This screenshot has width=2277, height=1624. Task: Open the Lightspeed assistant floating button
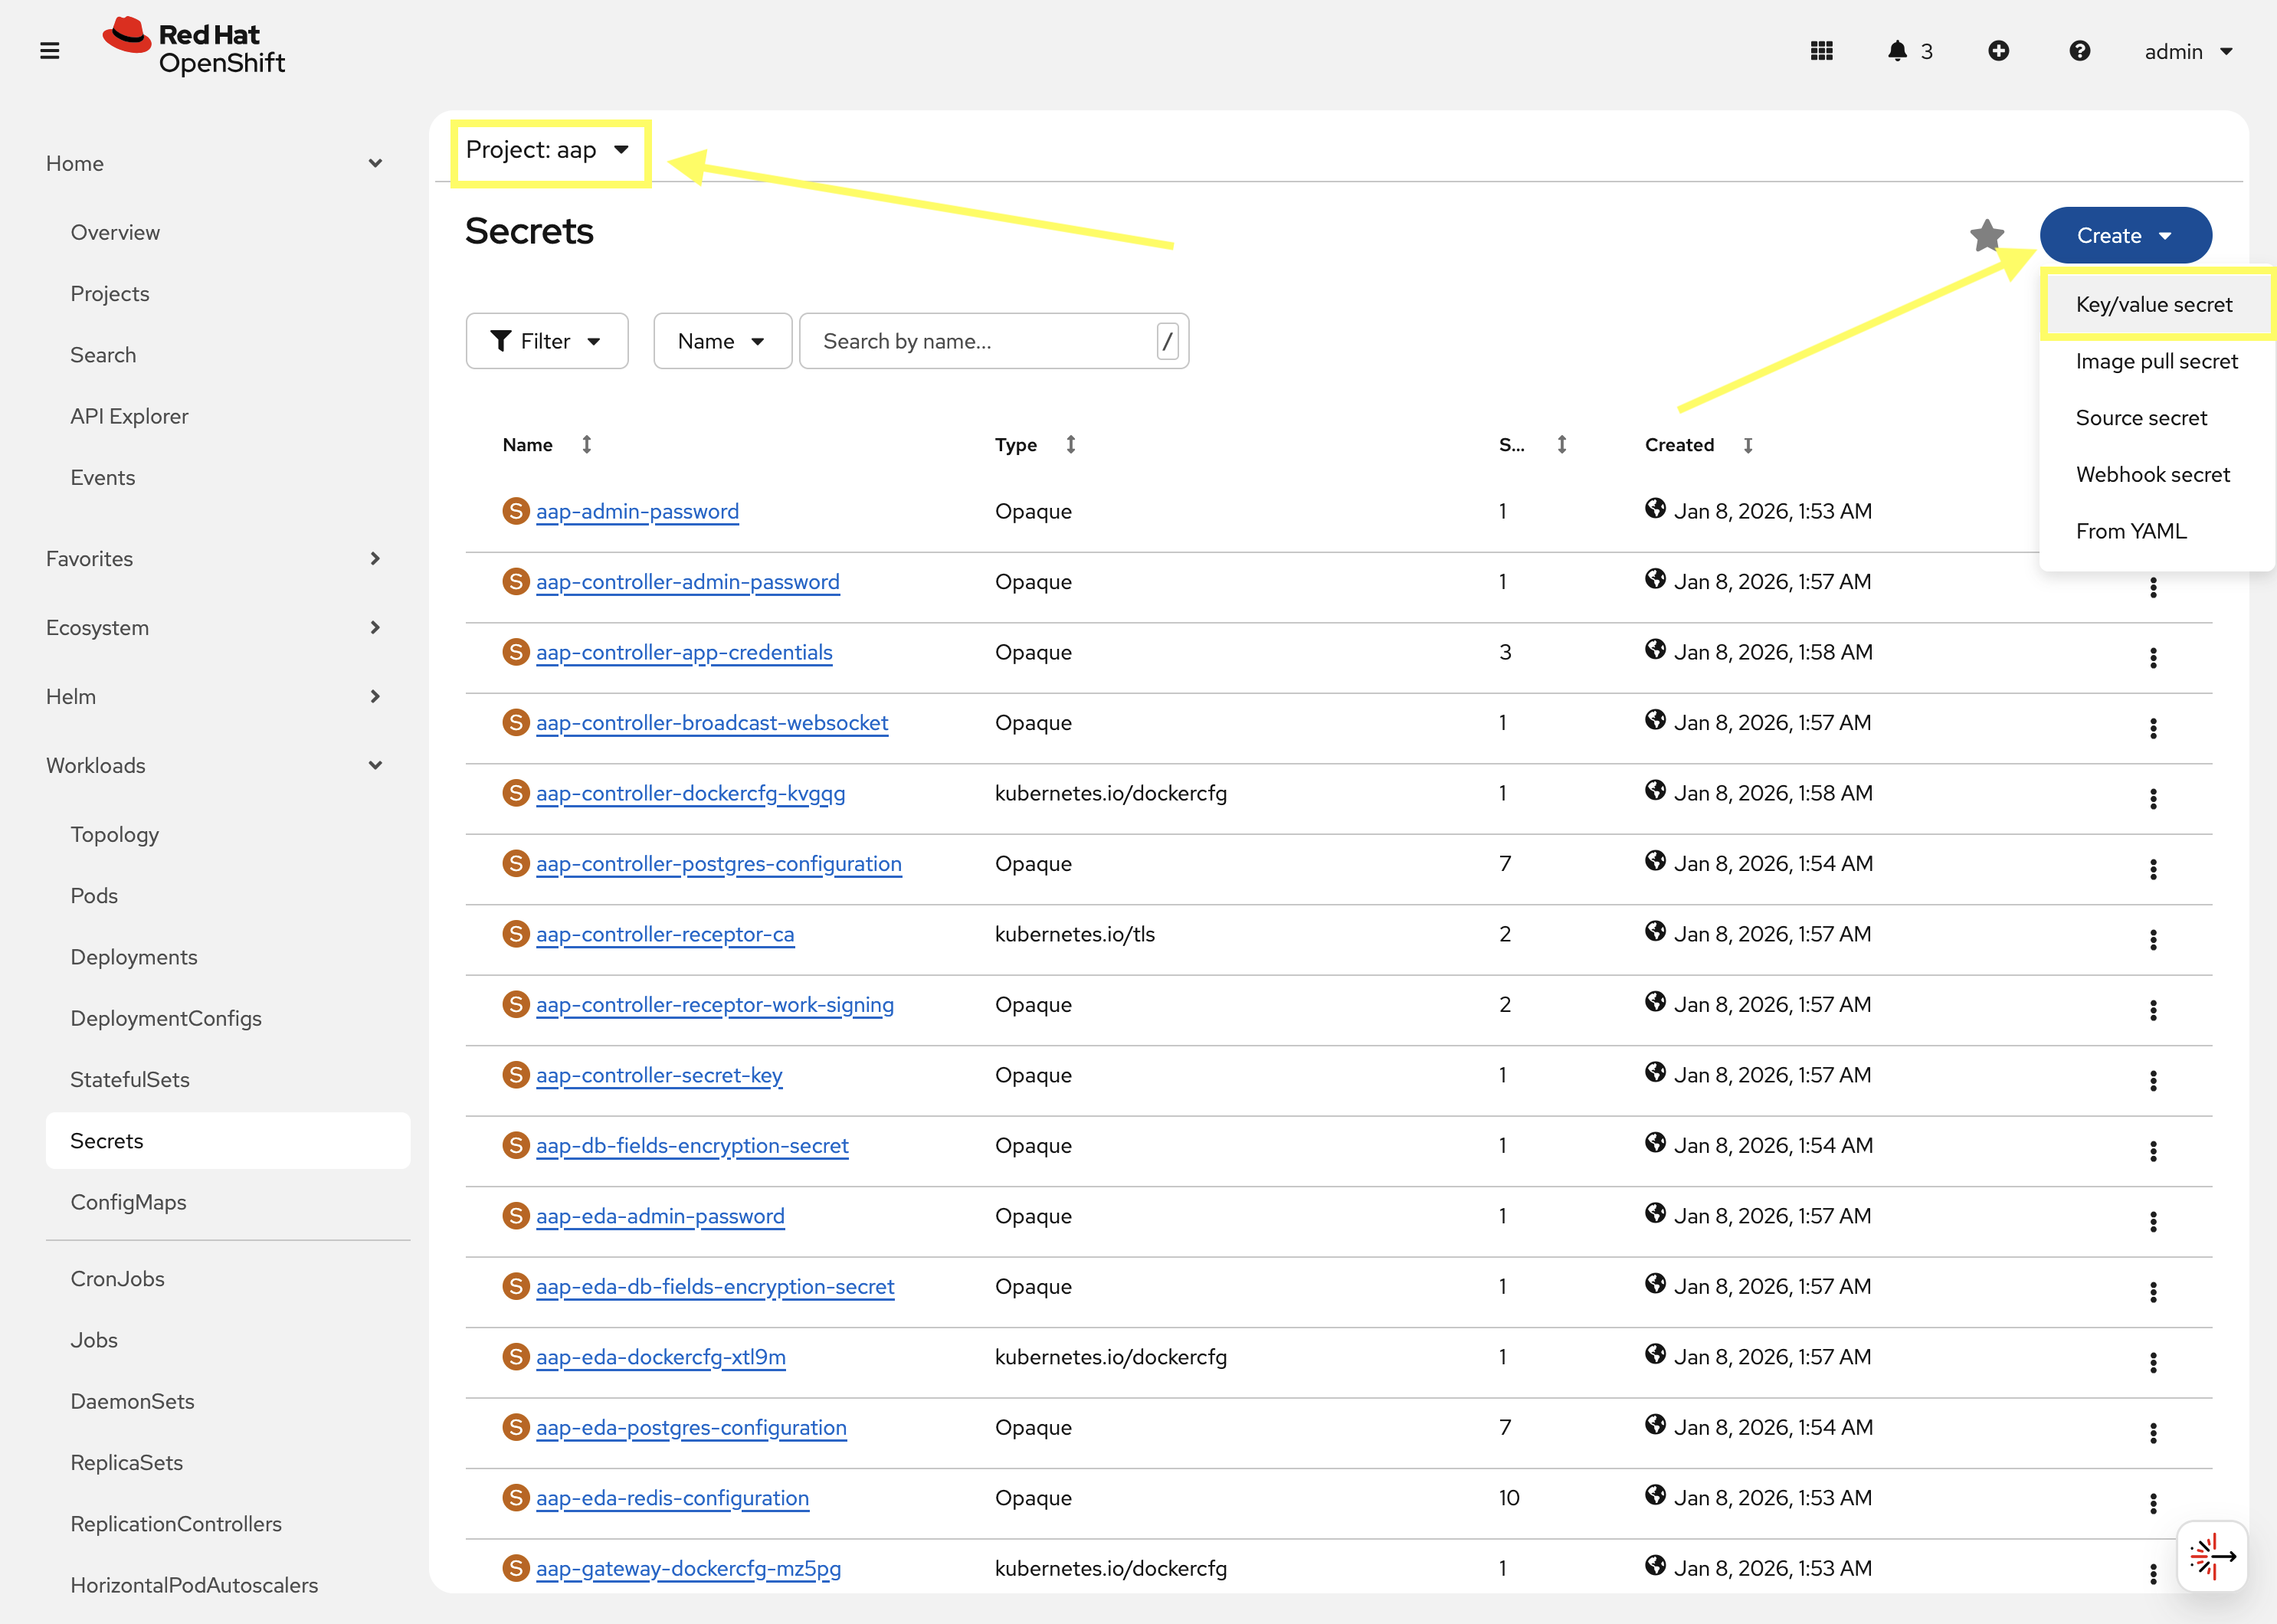tap(2211, 1555)
